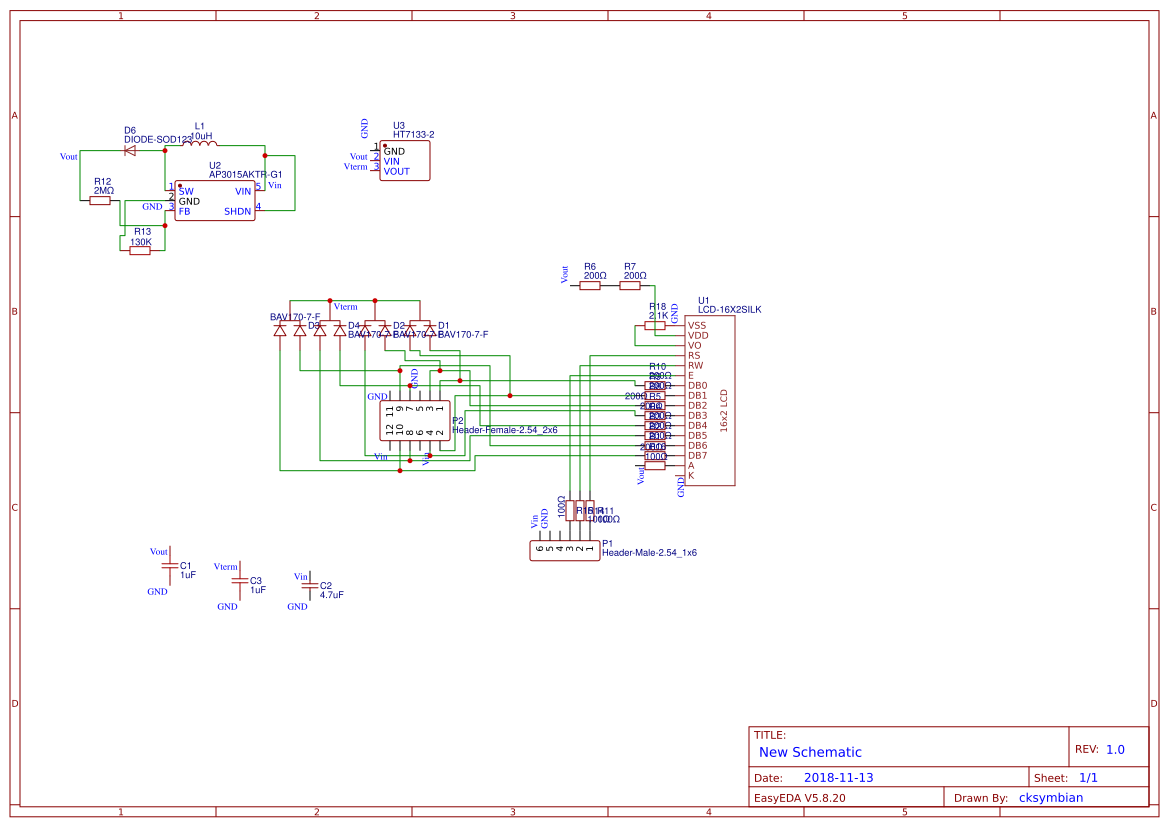Click the D1 BAV170-7-F diode symbol

[423, 330]
